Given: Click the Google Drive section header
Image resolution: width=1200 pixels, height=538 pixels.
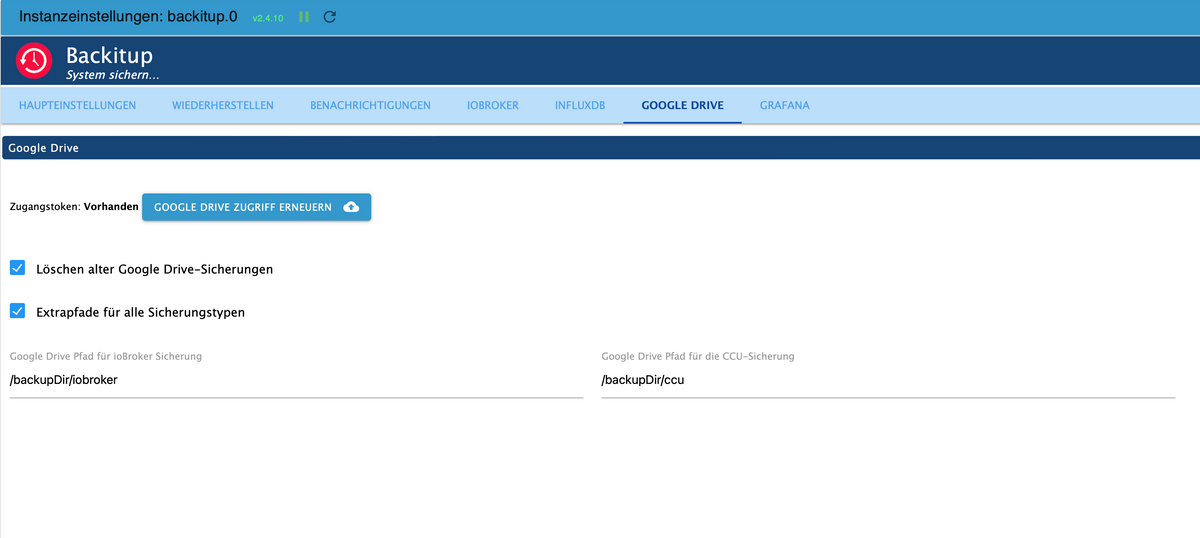Looking at the screenshot, I should click(600, 148).
